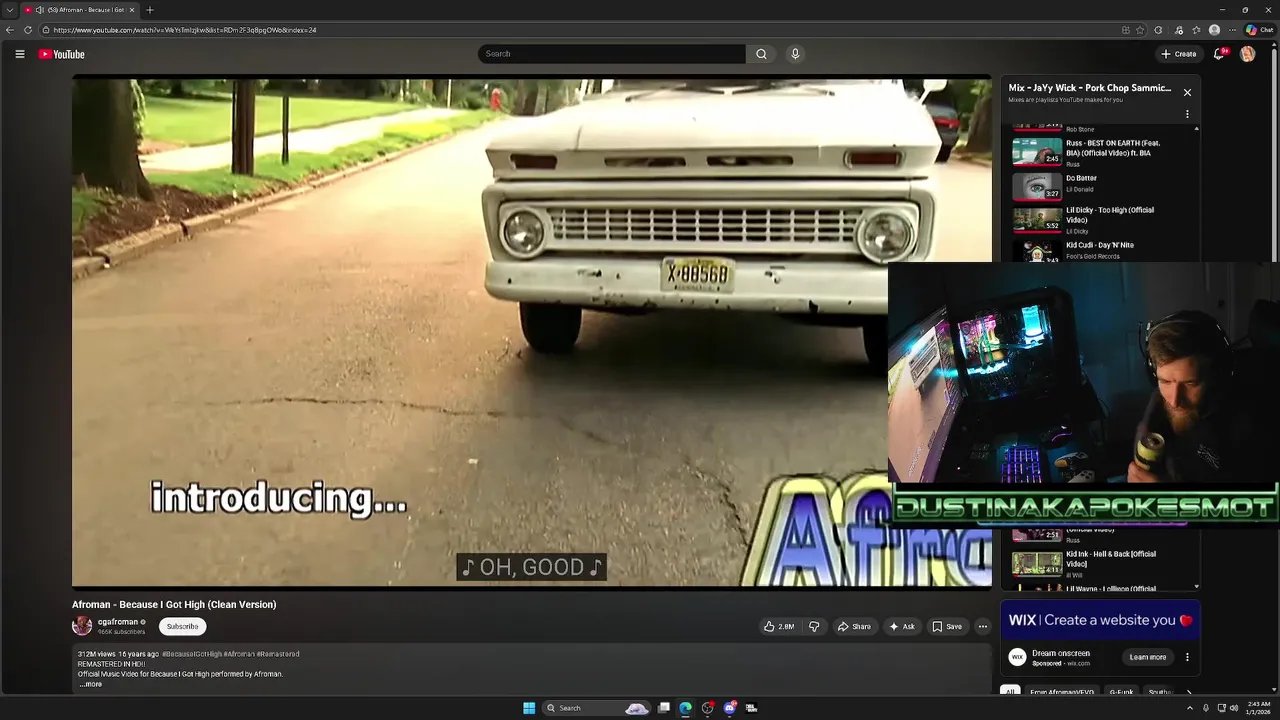Click the #Remastered hashtag
Viewport: 1280px width, 720px height.
click(278, 654)
